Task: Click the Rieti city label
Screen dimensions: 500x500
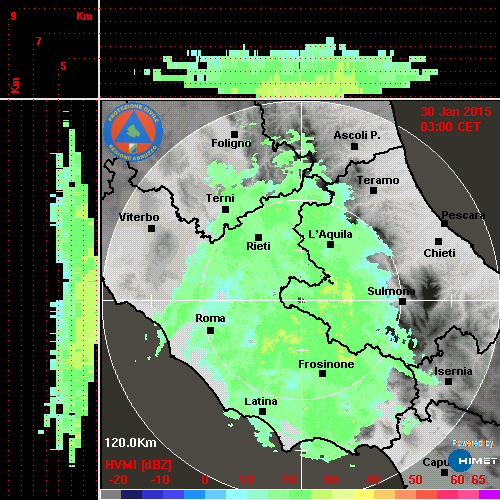Action: tap(258, 246)
